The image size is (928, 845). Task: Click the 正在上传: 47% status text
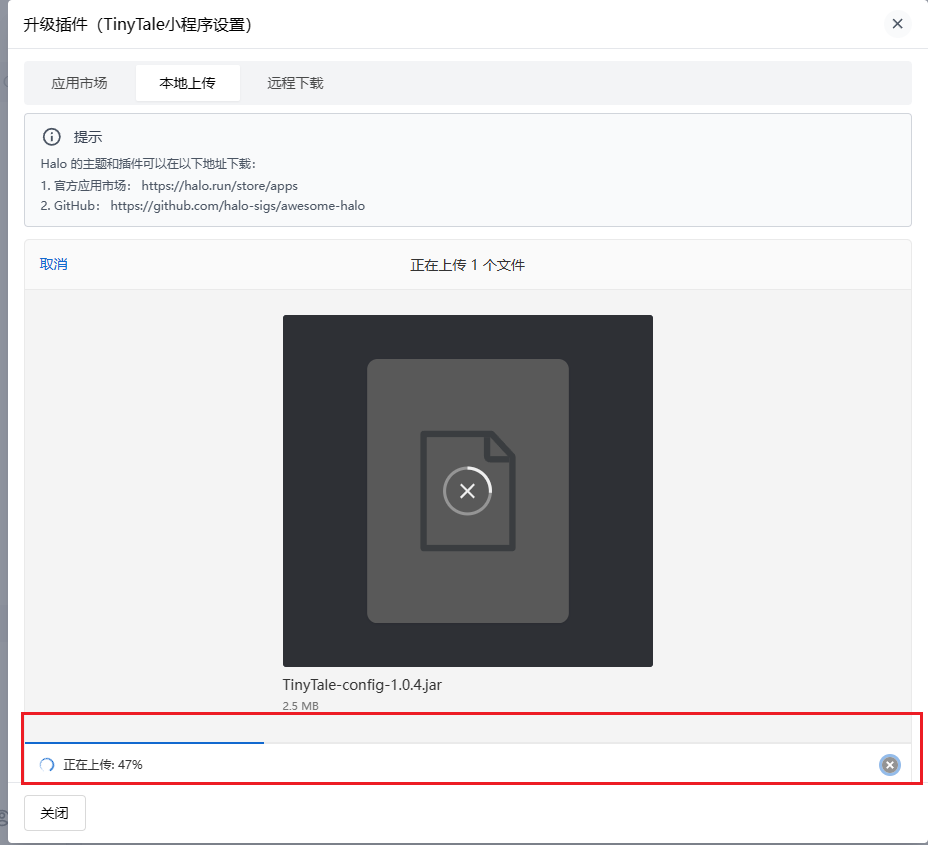(103, 765)
